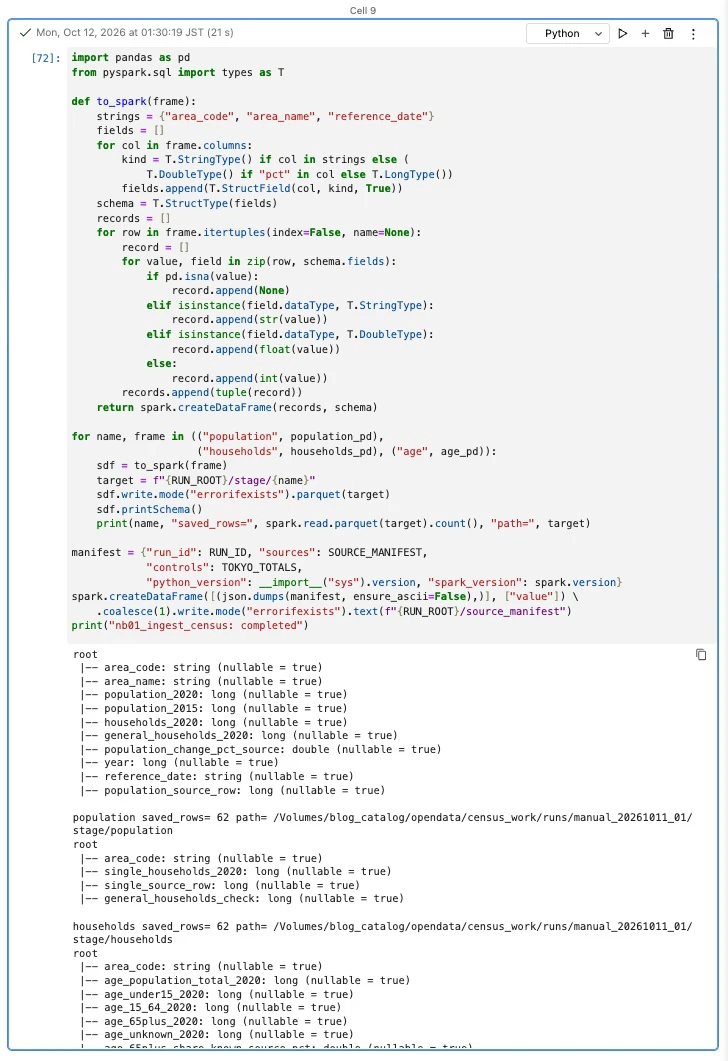Screen dimensions: 728x1061
Task: Place cursor on 'import pandas as pd' line
Action: pyautogui.click(x=131, y=58)
